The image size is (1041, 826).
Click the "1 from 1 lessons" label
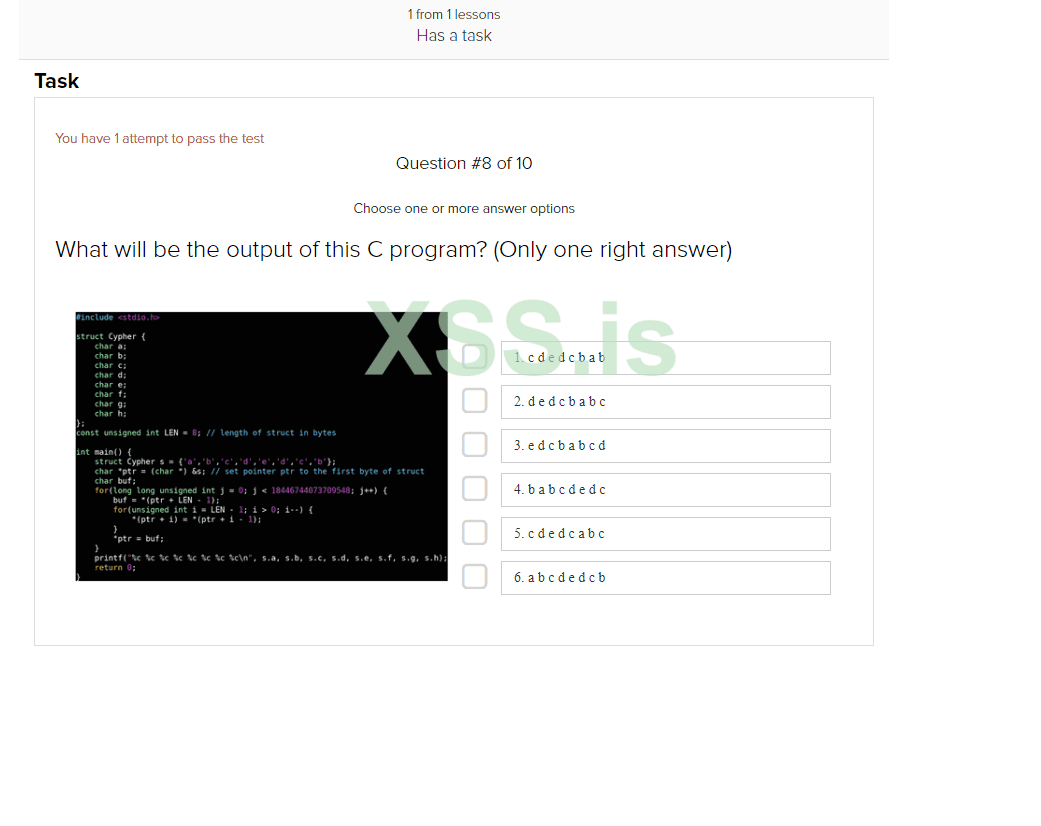[x=454, y=14]
